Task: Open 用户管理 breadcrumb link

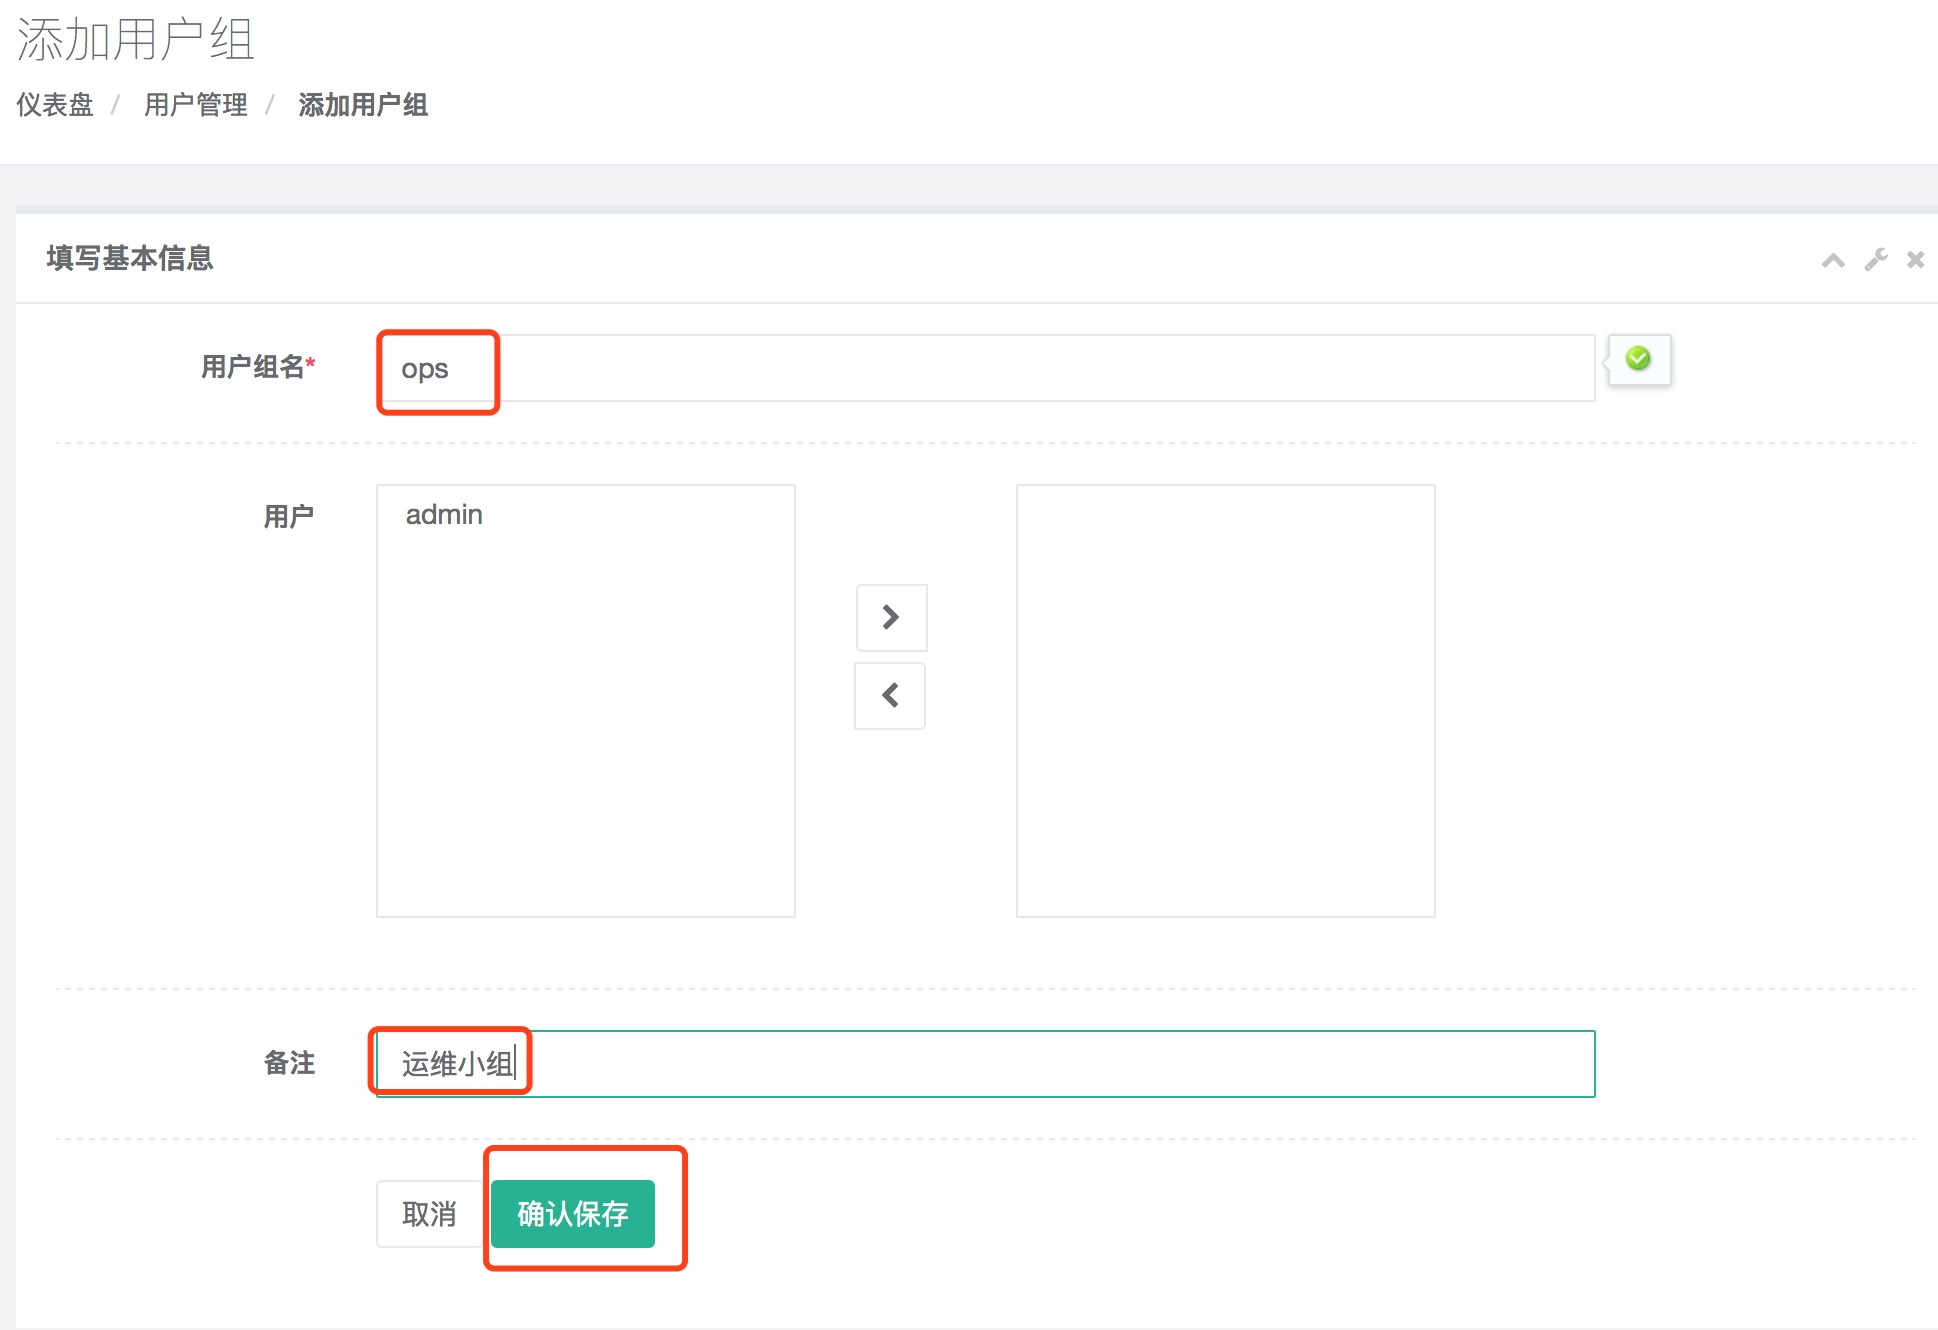Action: click(x=196, y=105)
